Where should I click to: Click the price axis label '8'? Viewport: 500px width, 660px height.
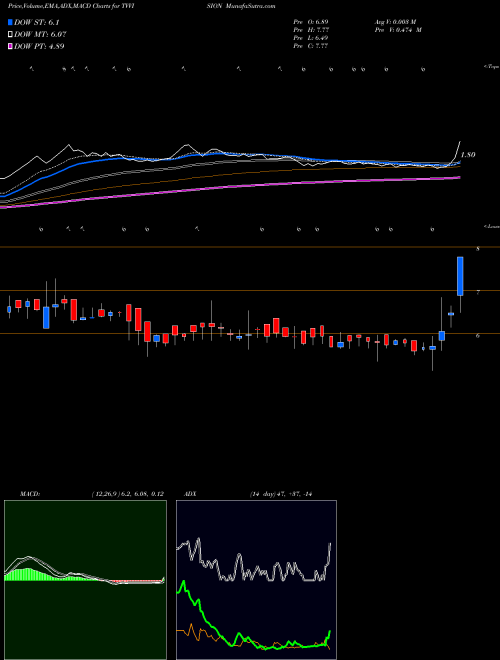tap(478, 249)
